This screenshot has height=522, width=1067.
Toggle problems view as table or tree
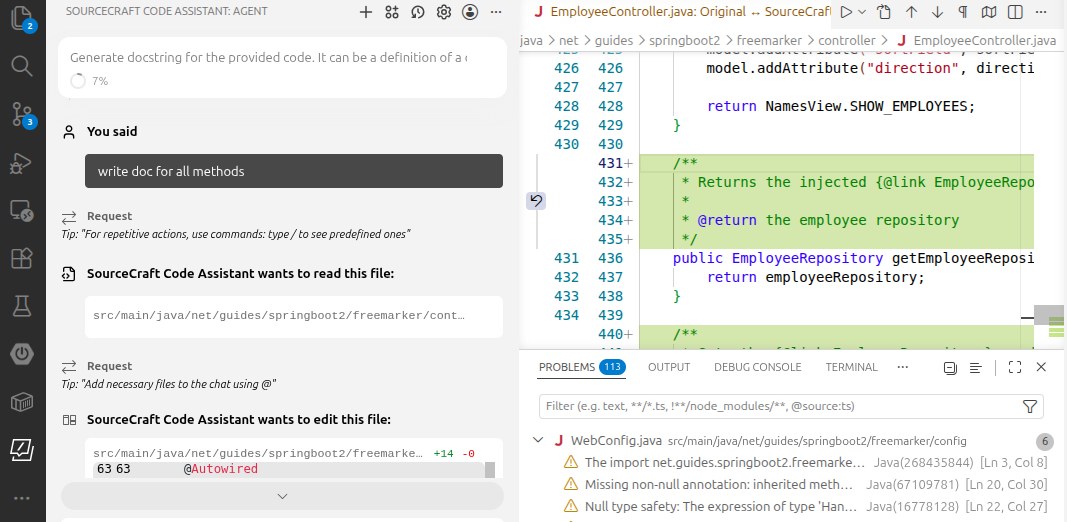(976, 368)
